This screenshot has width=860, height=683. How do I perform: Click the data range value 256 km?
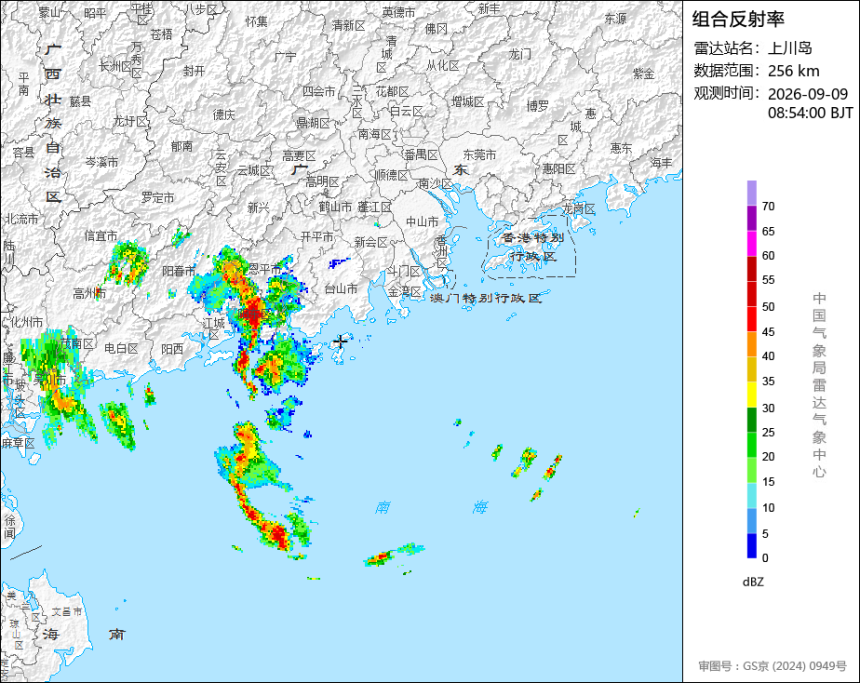pos(793,71)
